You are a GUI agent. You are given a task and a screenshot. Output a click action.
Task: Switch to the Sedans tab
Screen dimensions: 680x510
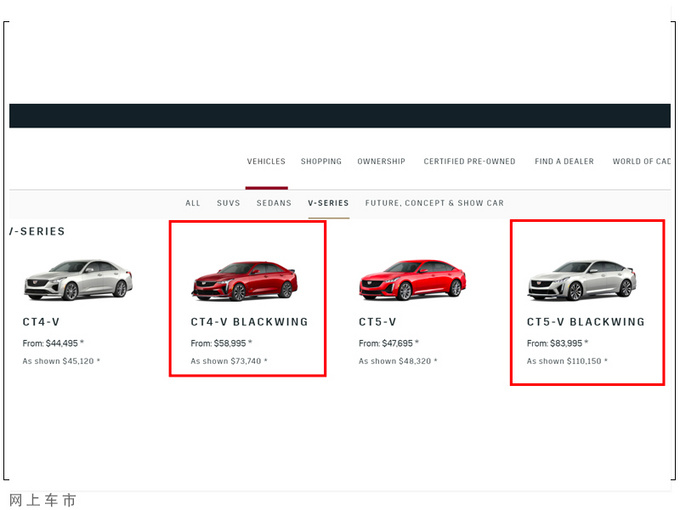(274, 203)
